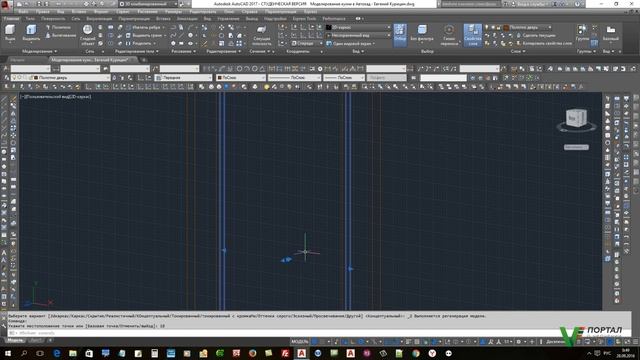Viewport: 640px width, 360px height.
Task: Open the Передняя view dropdown
Action: (x=184, y=77)
